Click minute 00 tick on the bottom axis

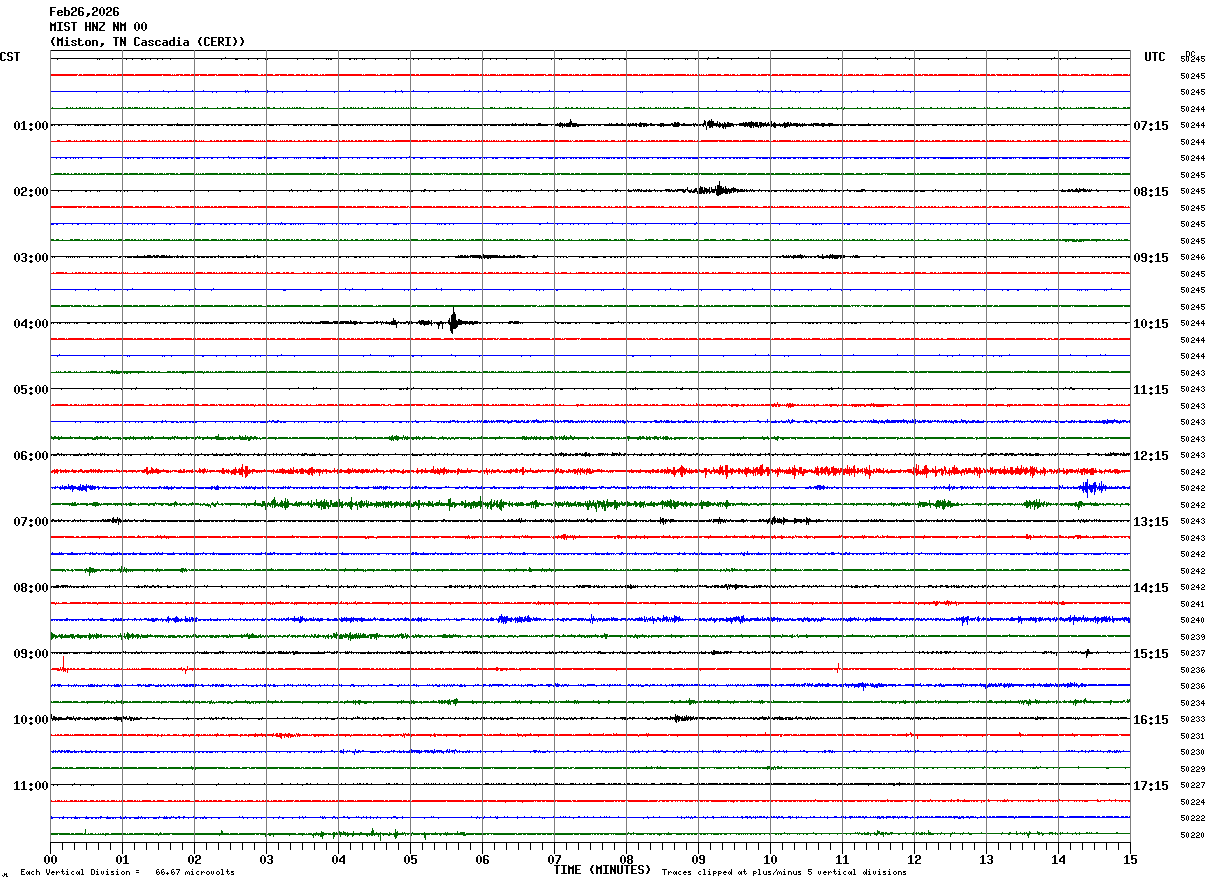pyautogui.click(x=51, y=859)
